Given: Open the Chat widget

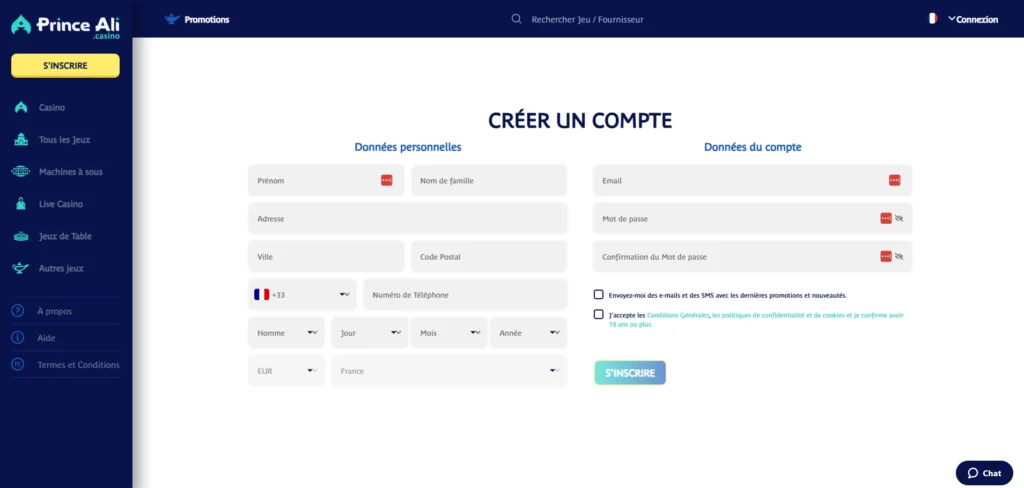Looking at the screenshot, I should pos(983,473).
